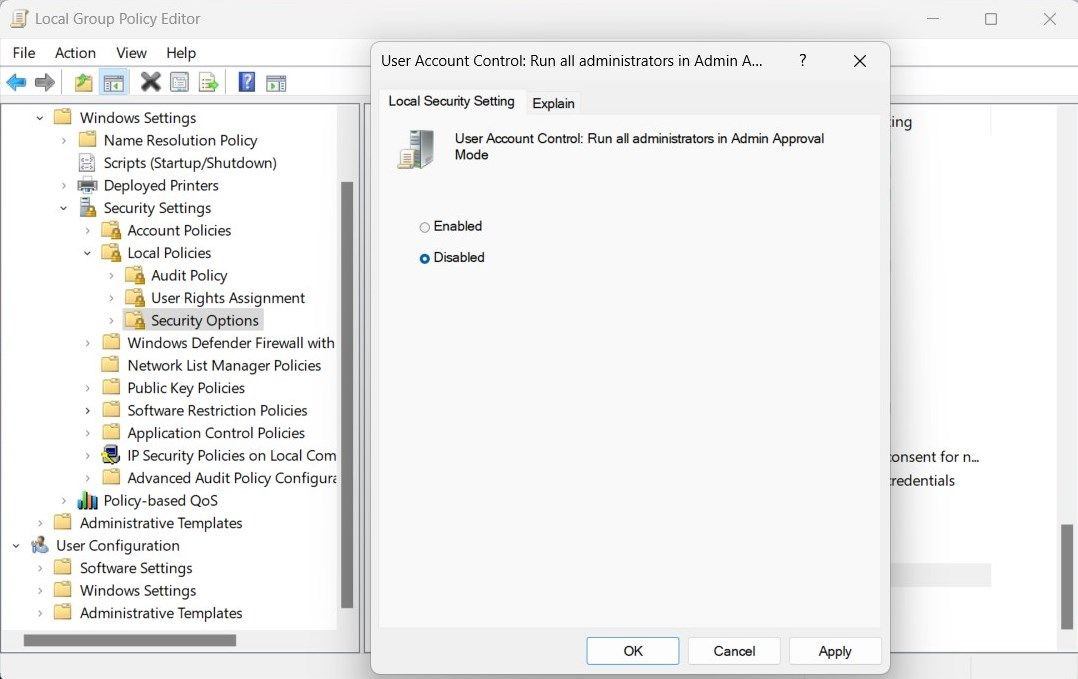Viewport: 1078px width, 679px height.
Task: Open the Action menu
Action: point(75,52)
